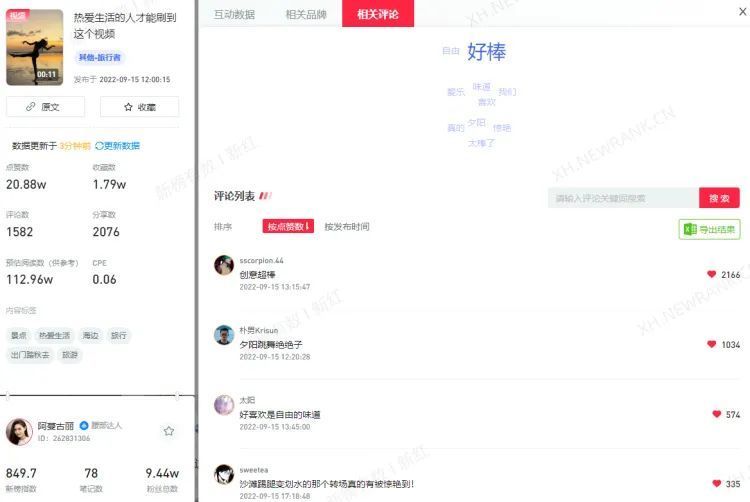Click the red 搜索 button
This screenshot has height=502, width=750.
pyautogui.click(x=719, y=198)
